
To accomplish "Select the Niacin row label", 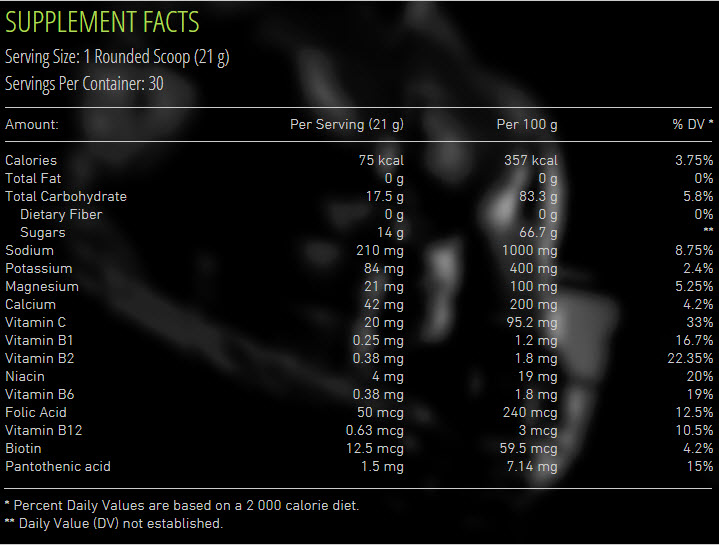I will point(24,376).
